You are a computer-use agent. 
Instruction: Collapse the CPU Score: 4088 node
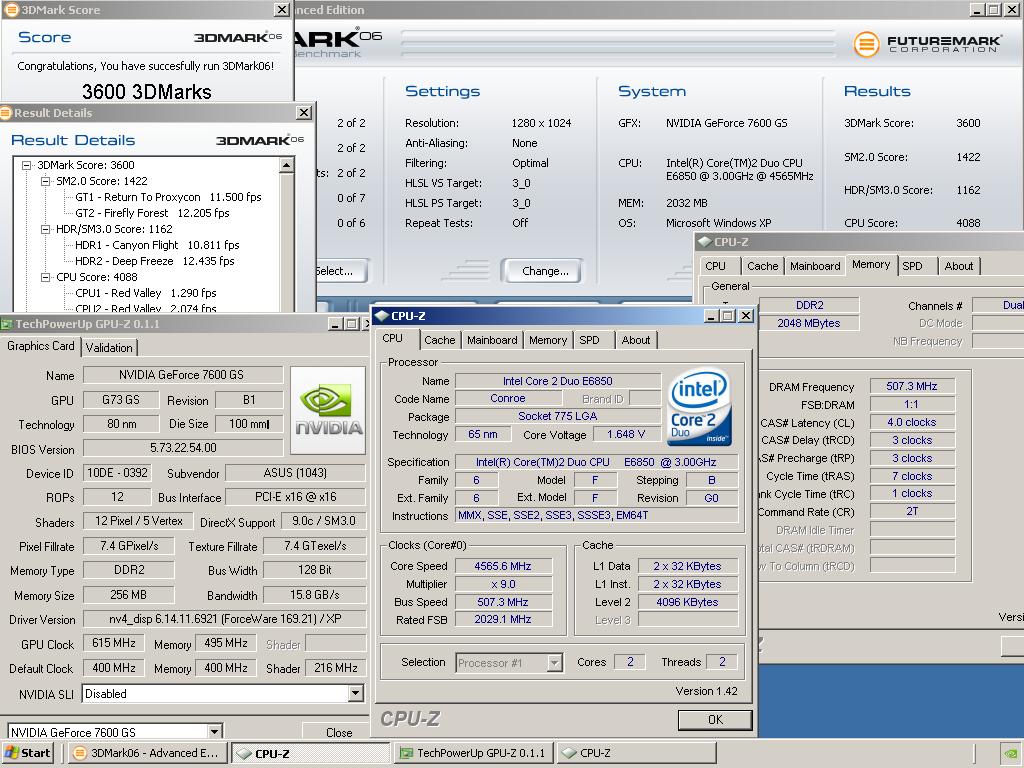[46, 277]
